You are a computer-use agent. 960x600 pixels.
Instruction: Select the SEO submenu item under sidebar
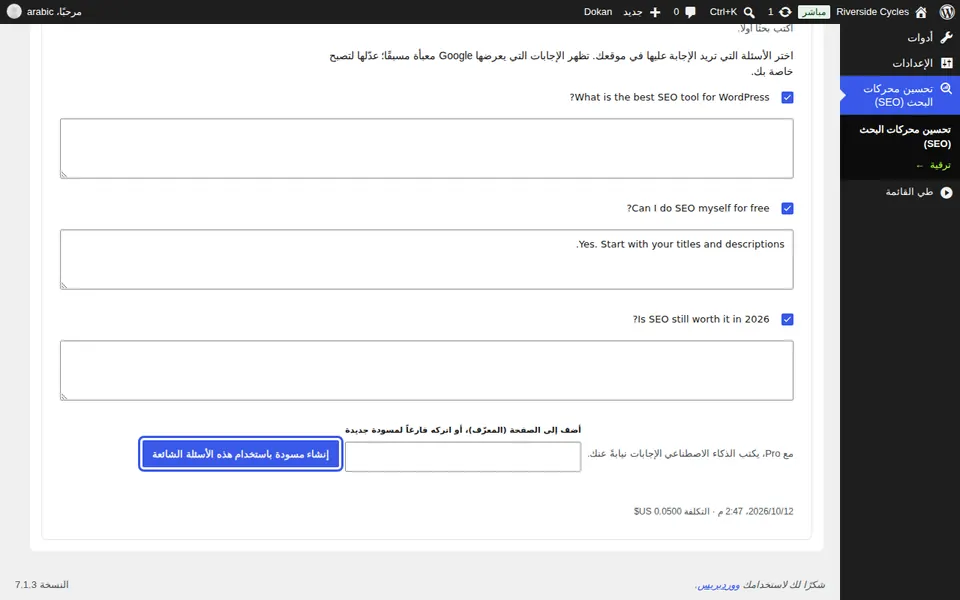pyautogui.click(x=905, y=137)
